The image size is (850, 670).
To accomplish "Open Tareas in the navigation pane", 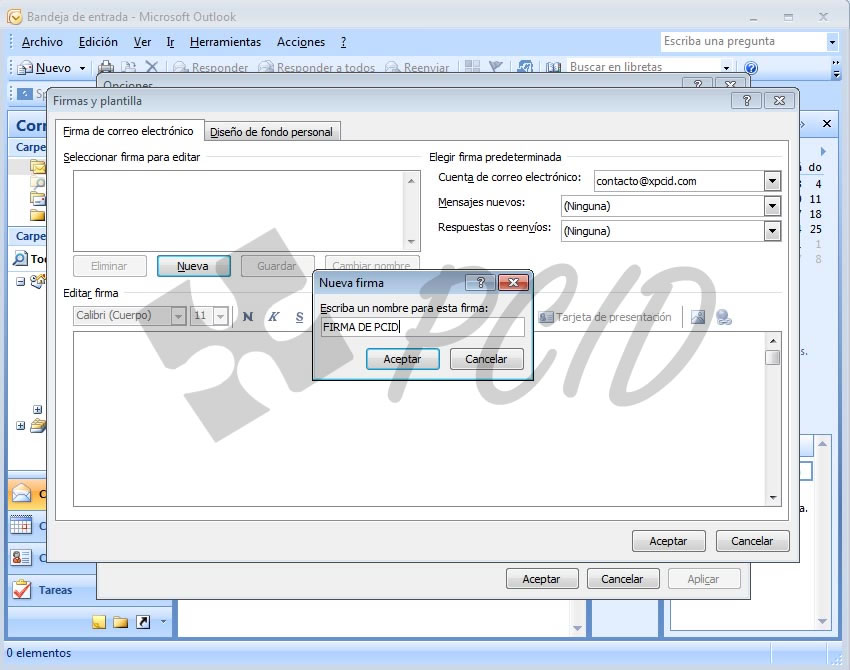I will [x=55, y=590].
